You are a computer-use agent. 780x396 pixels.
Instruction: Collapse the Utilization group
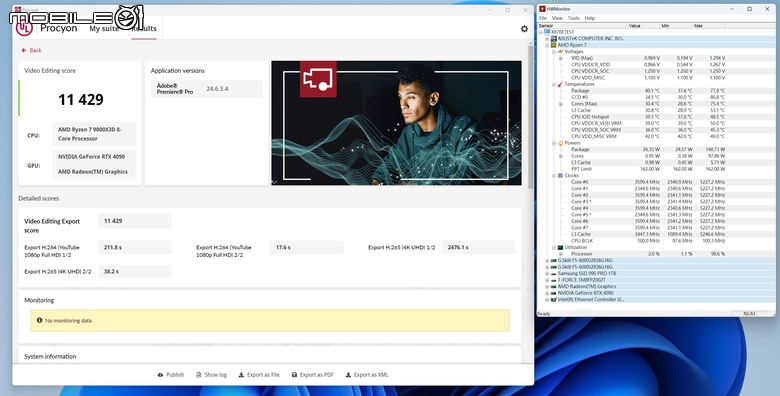tap(554, 247)
